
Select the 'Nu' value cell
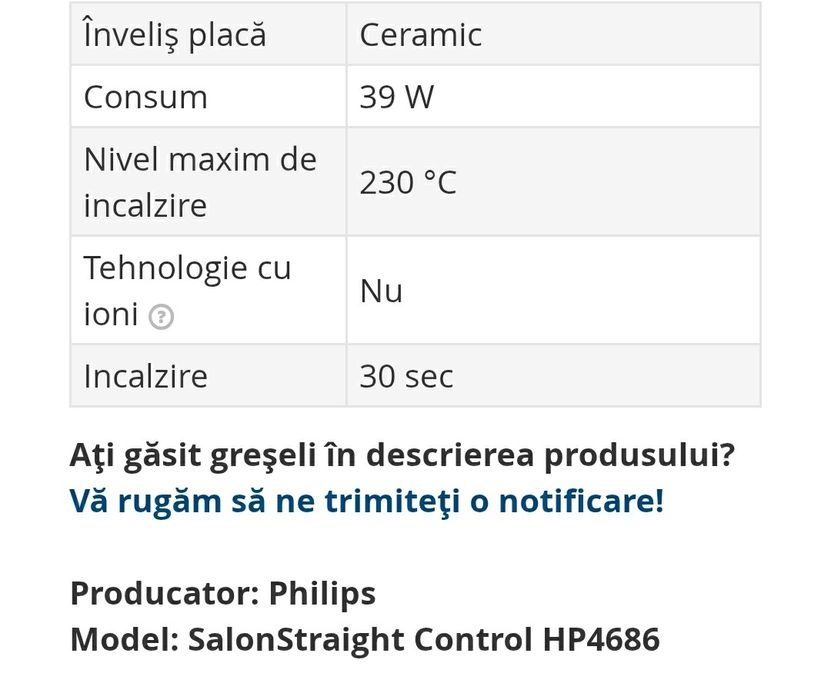[381, 291]
